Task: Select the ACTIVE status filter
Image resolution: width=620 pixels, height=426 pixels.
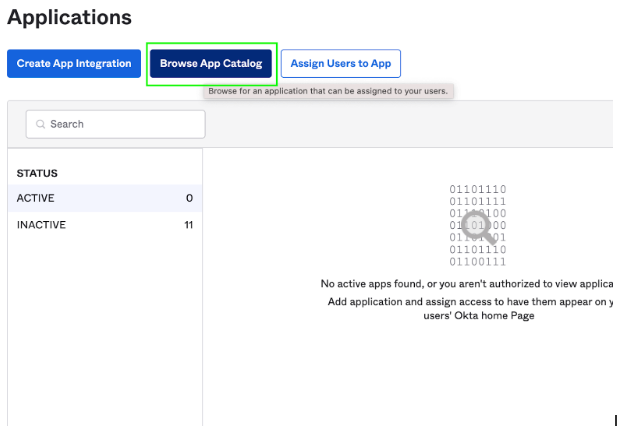Action: click(36, 198)
